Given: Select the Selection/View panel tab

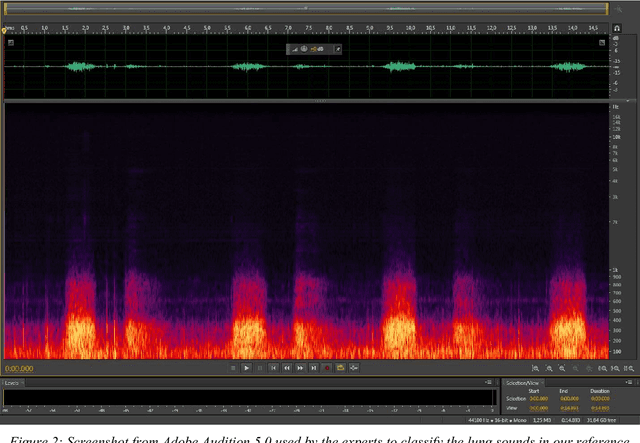Looking at the screenshot, I should [x=520, y=383].
